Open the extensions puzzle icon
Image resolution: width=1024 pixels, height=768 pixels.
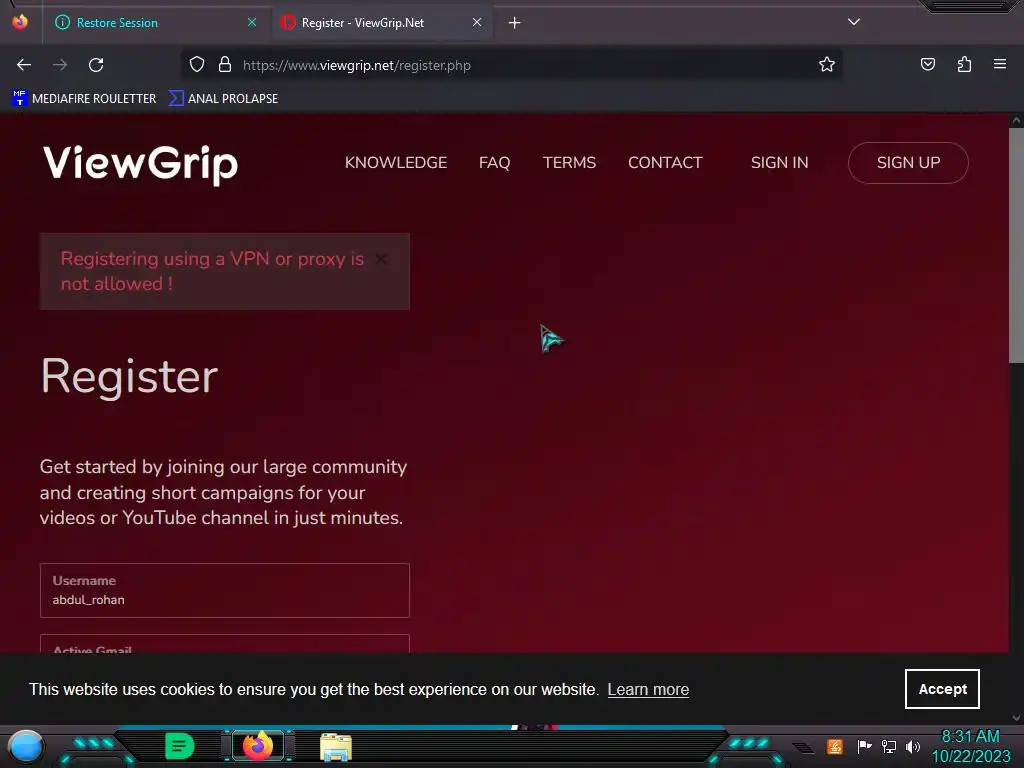(964, 65)
